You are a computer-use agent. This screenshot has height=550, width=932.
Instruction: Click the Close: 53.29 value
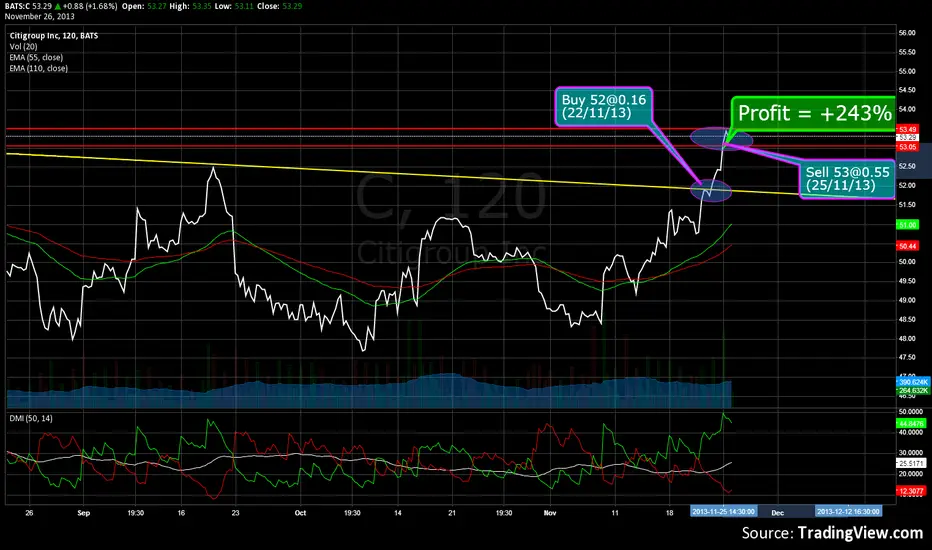click(279, 7)
